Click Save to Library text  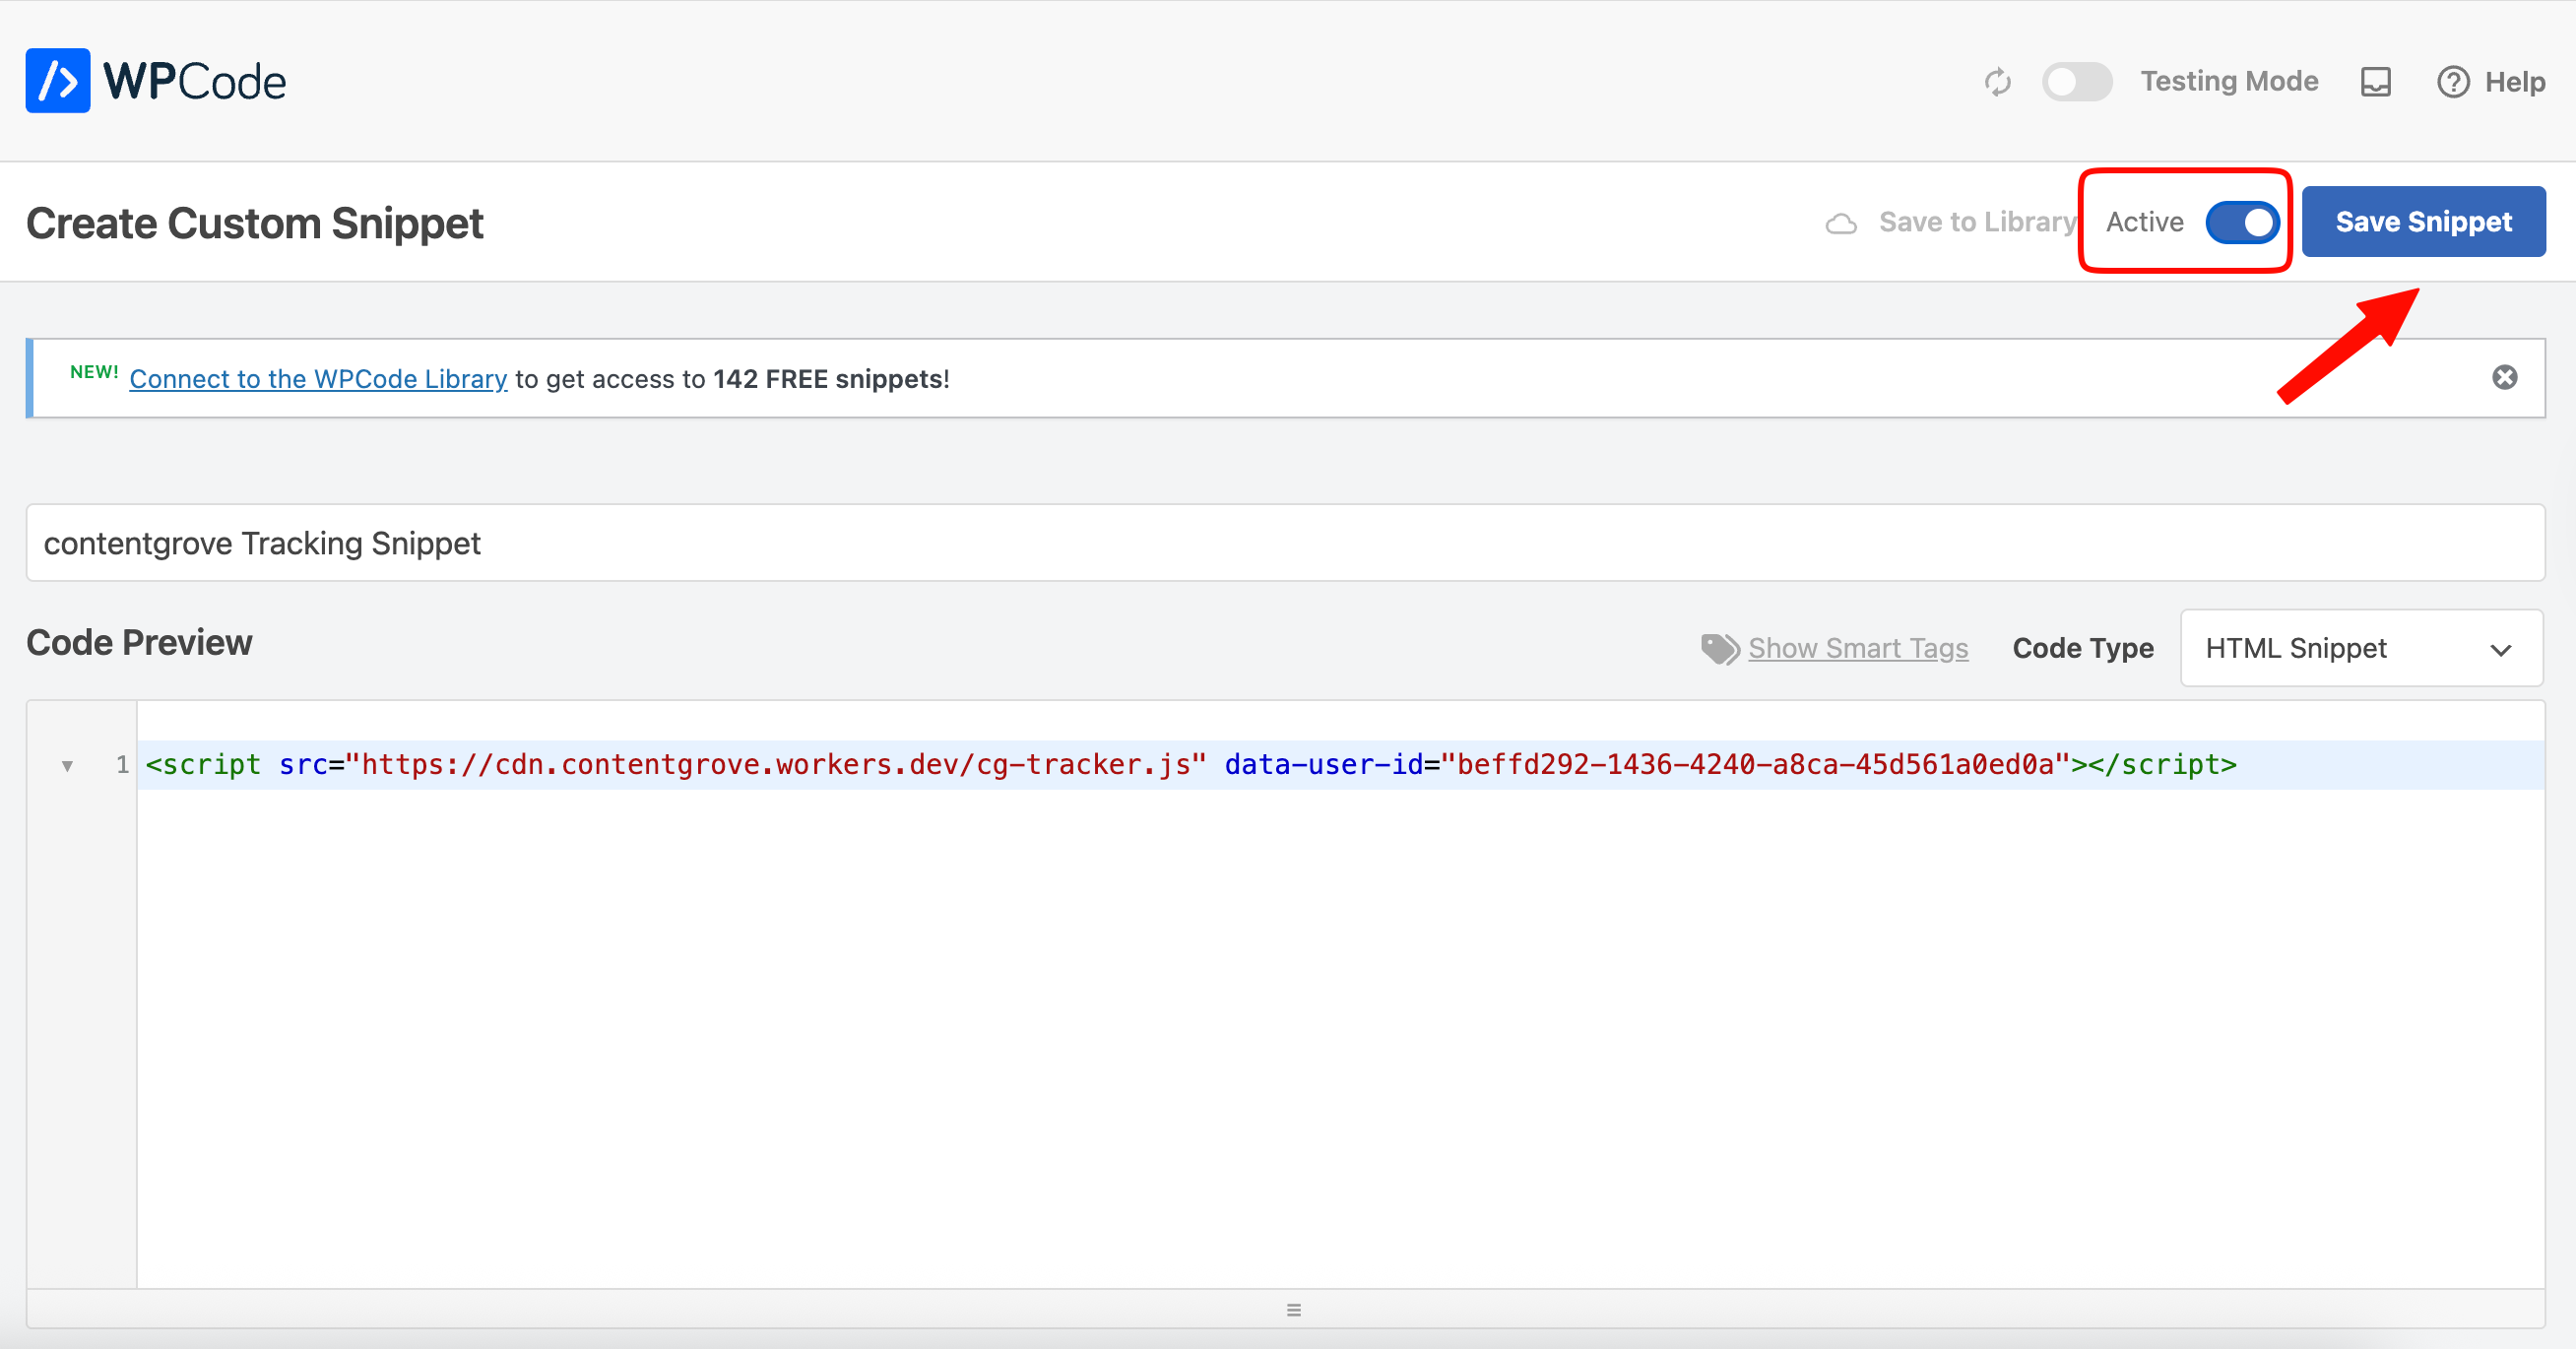click(1976, 222)
